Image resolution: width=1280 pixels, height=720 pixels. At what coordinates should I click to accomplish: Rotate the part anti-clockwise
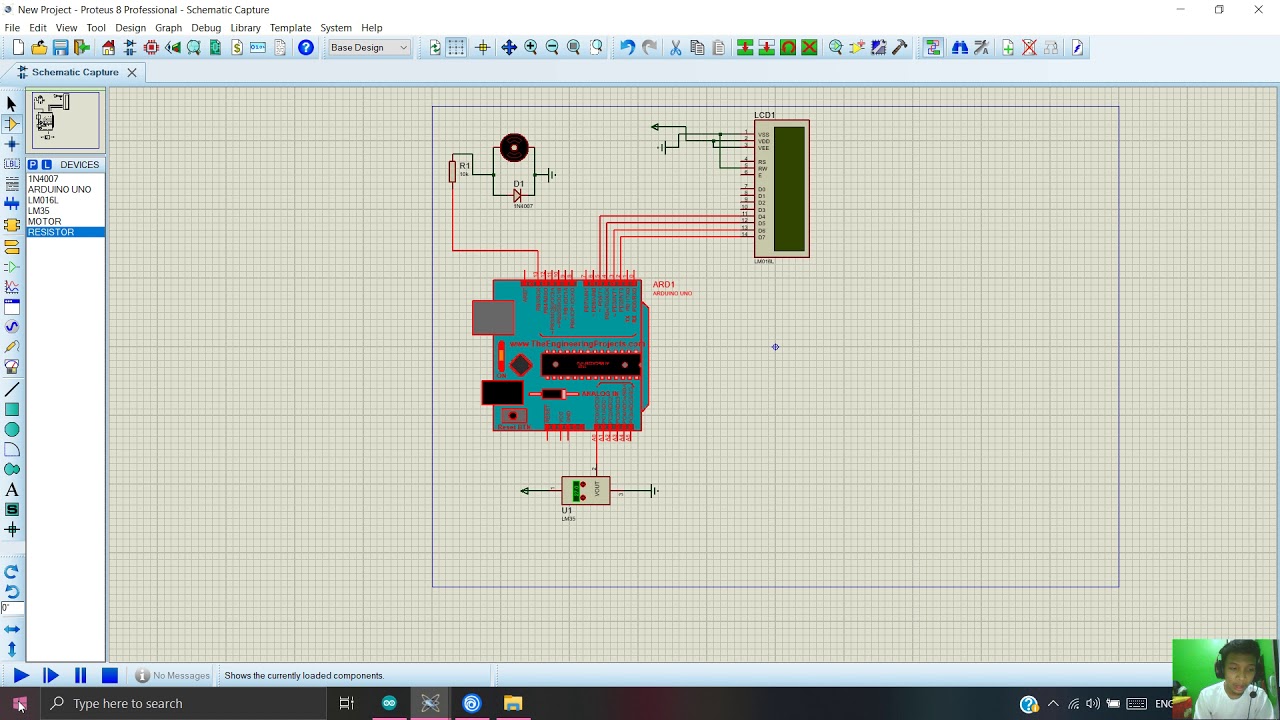coord(12,591)
